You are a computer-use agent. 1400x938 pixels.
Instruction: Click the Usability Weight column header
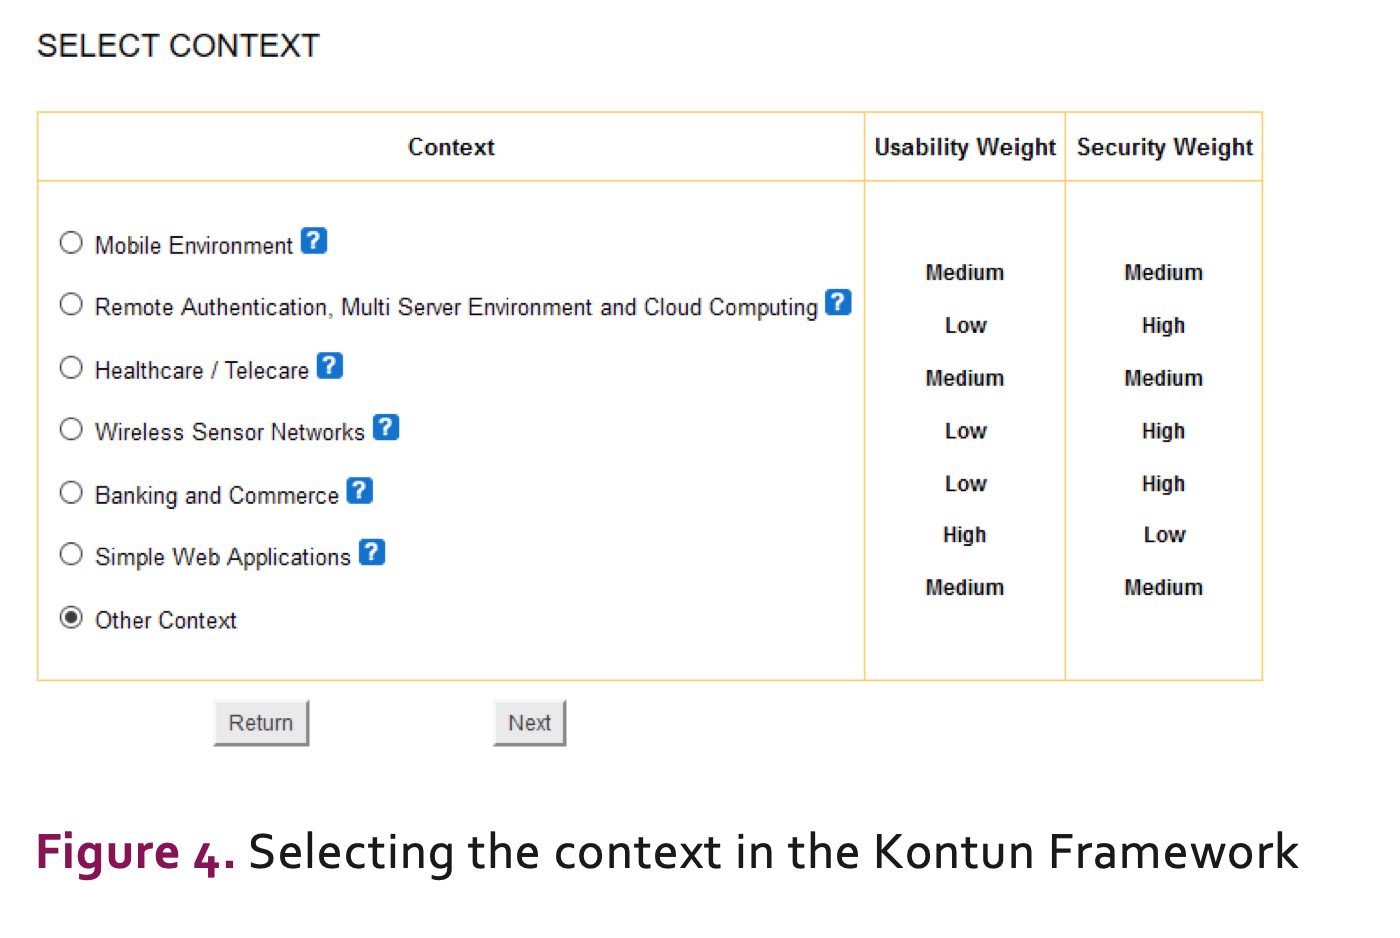tap(965, 147)
